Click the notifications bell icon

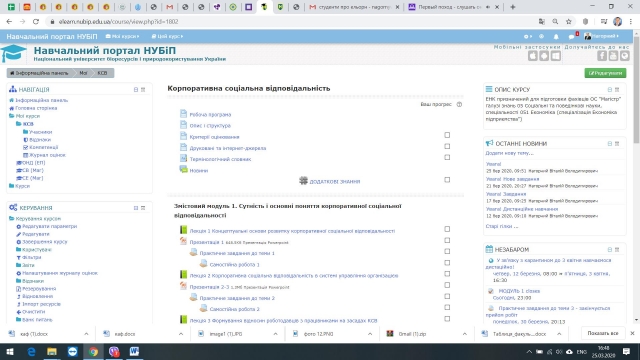[x=556, y=36]
